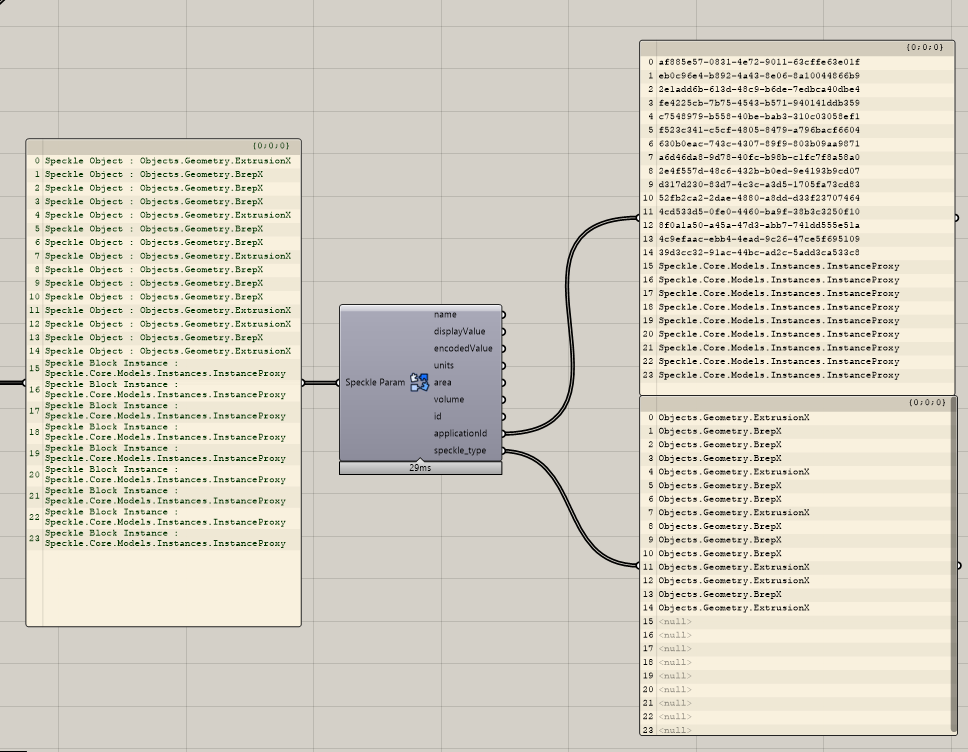Click the speckle_type output label

pos(459,451)
